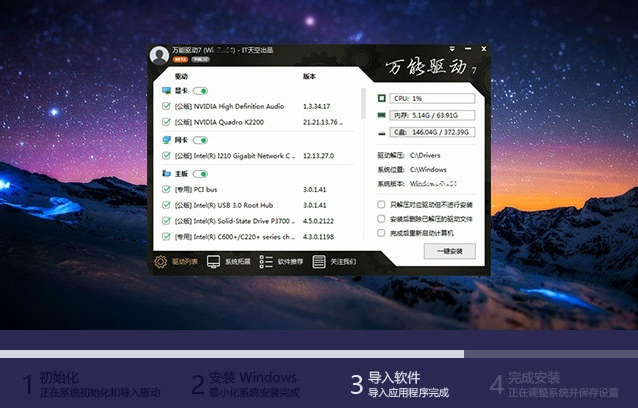The width and height of the screenshot is (638, 409).
Task: Toggle the 主板 driver group switch
Action: click(201, 174)
